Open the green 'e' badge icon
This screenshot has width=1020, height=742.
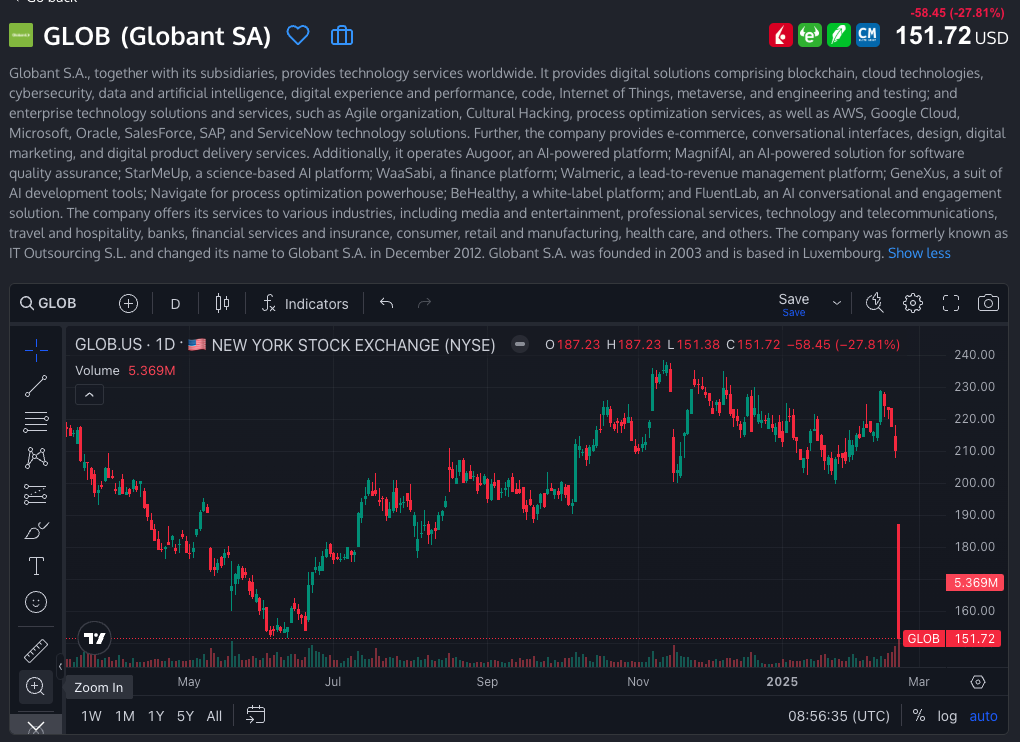click(x=810, y=35)
